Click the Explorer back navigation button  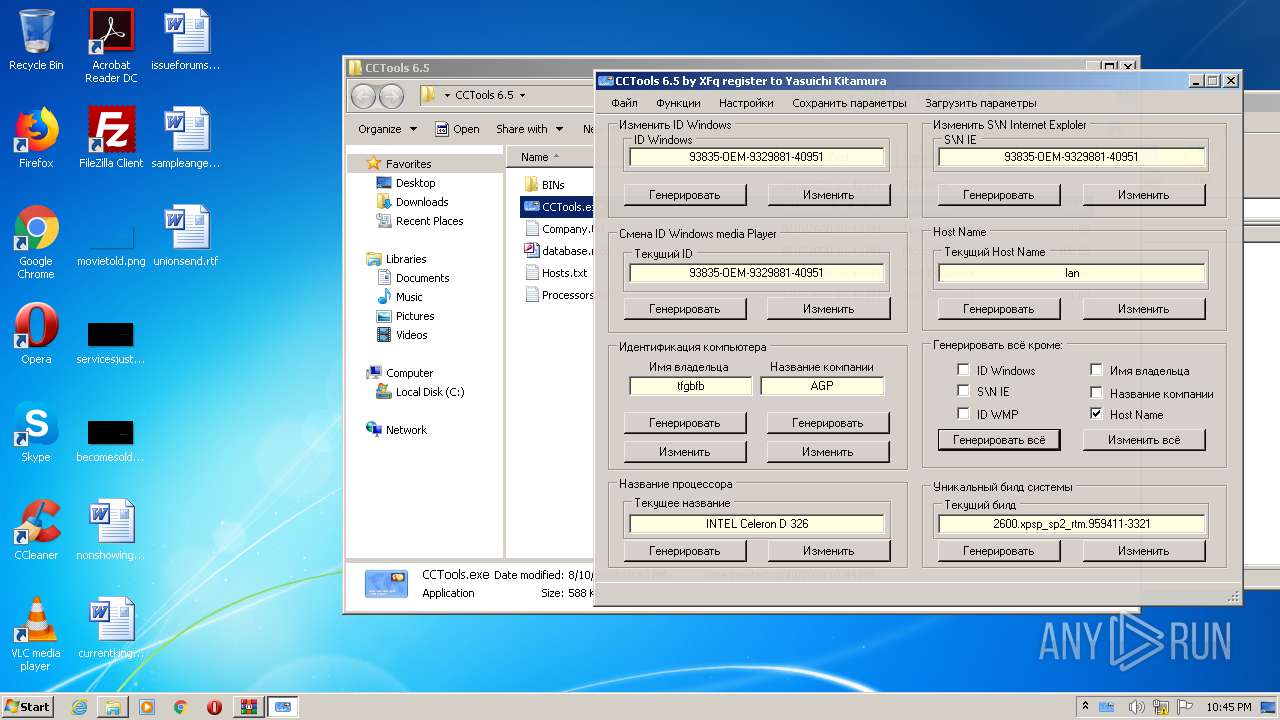coord(364,96)
